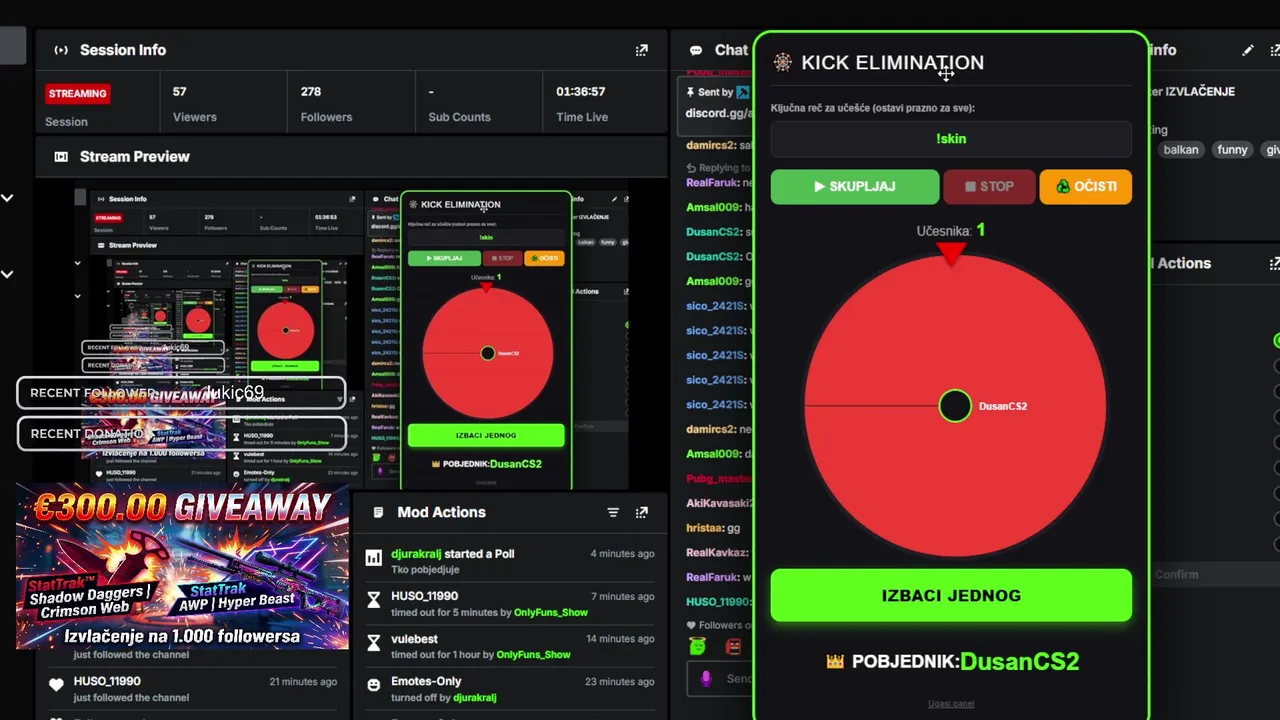This screenshot has width=1280, height=720.
Task: Click the Kick Elimination wheel logo icon
Action: [x=782, y=62]
